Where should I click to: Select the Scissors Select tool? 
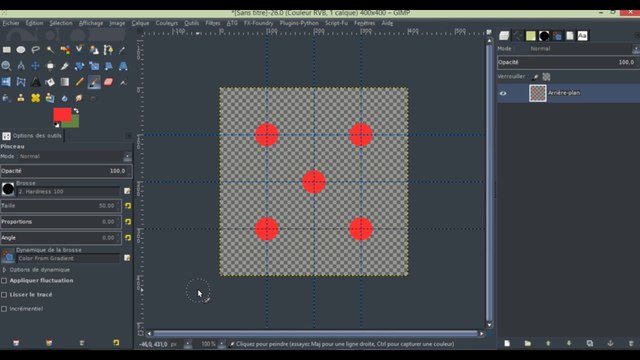point(79,50)
